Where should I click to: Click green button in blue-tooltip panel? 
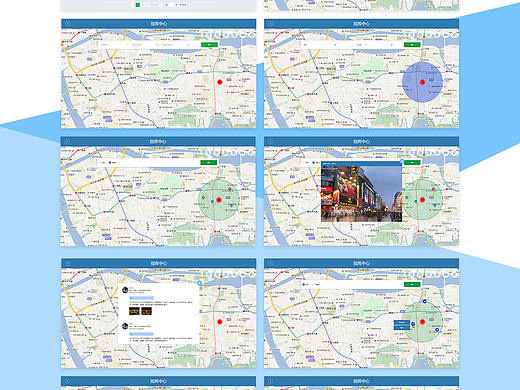click(x=412, y=284)
